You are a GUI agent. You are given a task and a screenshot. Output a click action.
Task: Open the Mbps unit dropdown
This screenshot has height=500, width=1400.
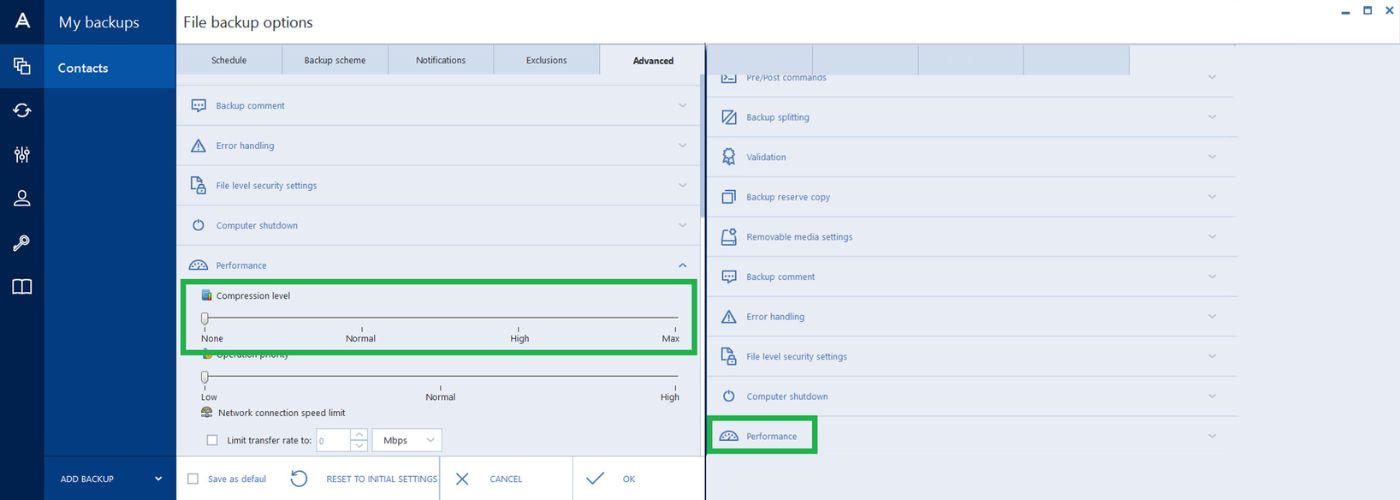(x=408, y=440)
